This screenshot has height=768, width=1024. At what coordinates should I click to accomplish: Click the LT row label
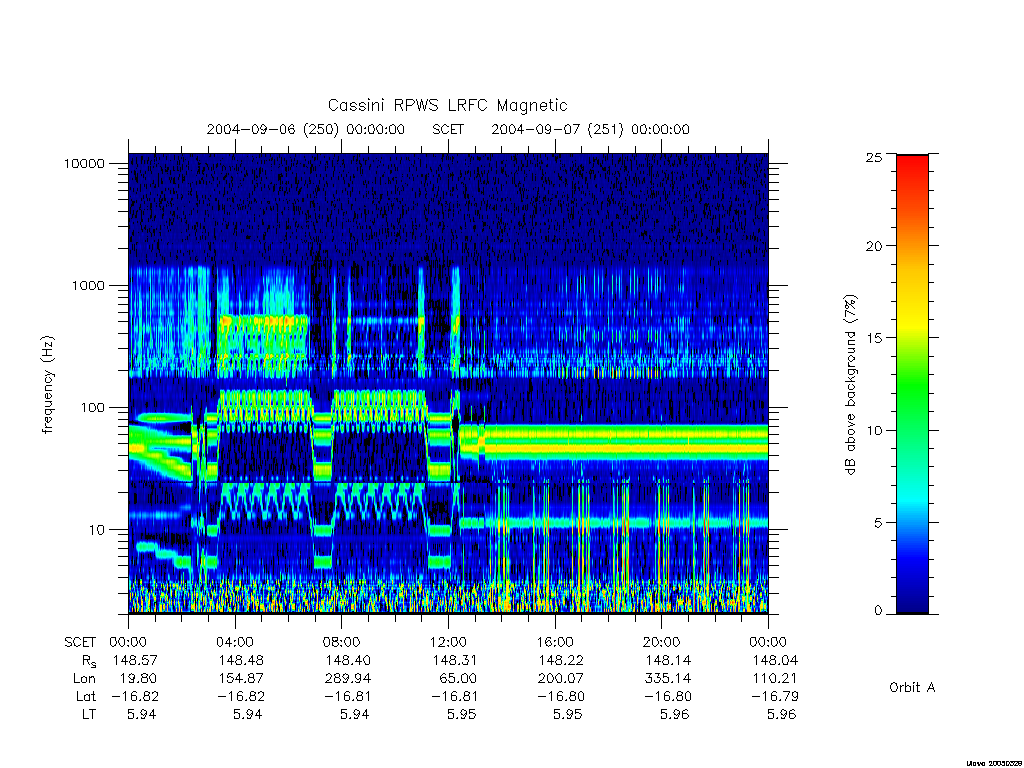[x=89, y=714]
